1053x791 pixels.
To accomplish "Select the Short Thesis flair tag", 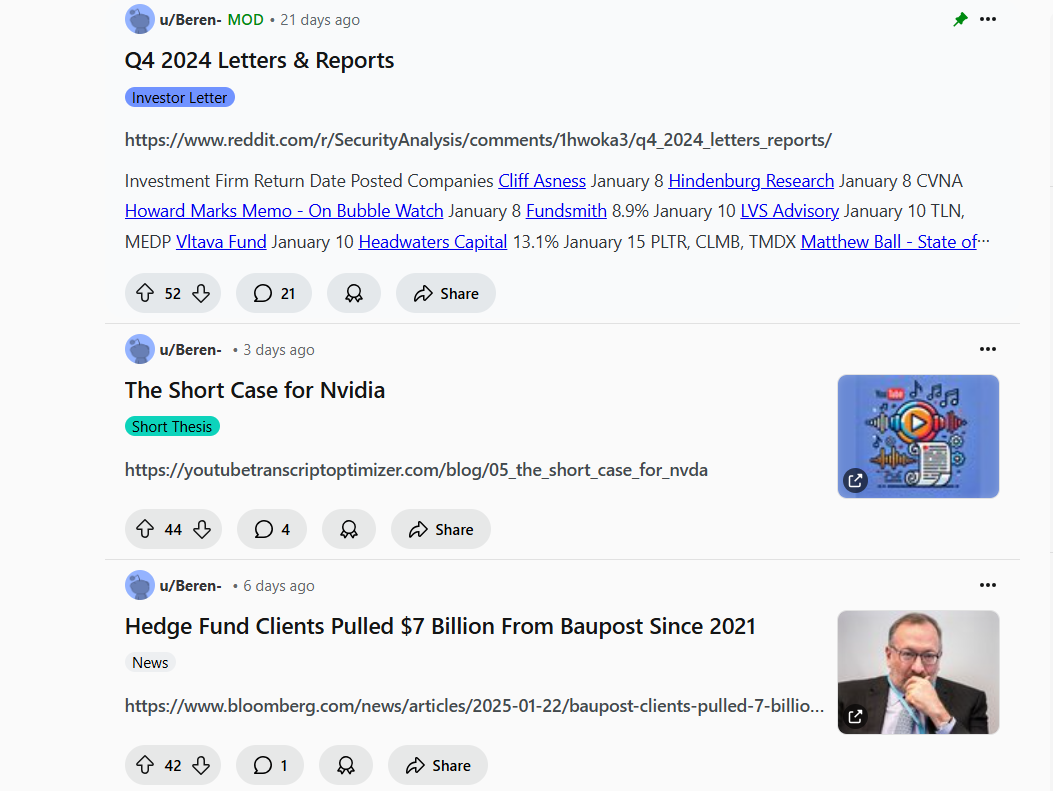I will click(172, 426).
